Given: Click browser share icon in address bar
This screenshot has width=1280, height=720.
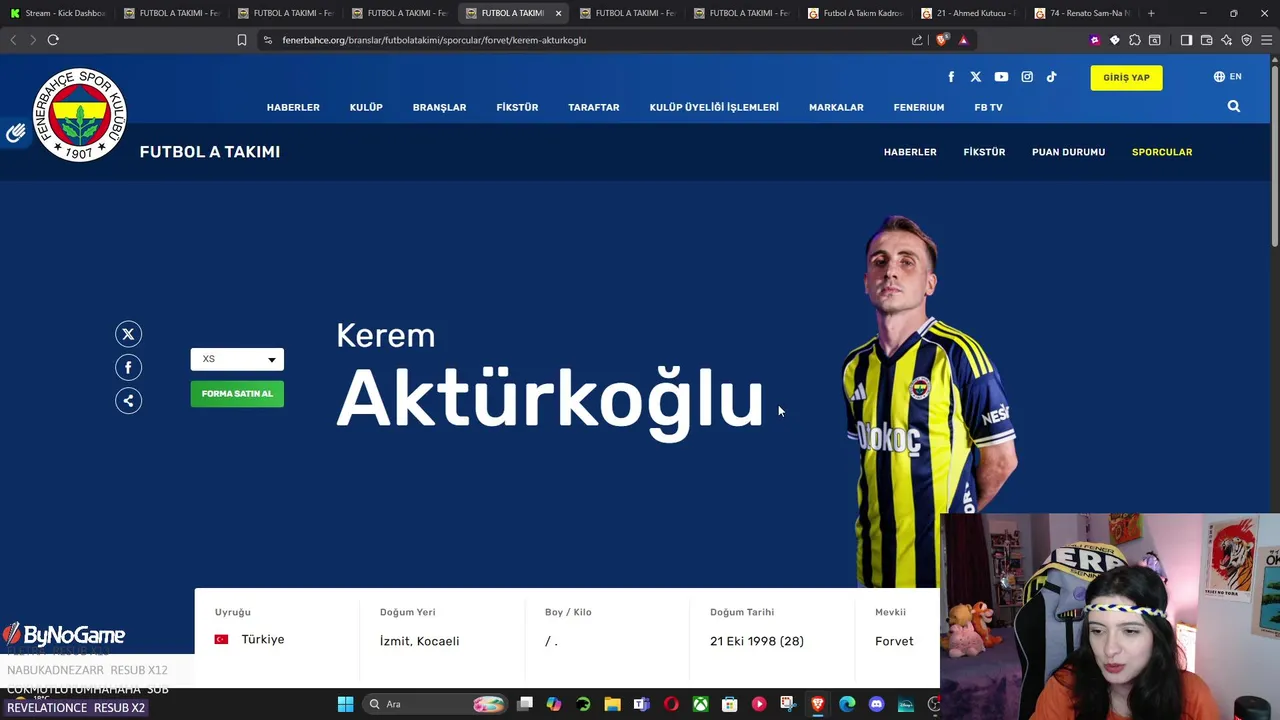Looking at the screenshot, I should (917, 40).
